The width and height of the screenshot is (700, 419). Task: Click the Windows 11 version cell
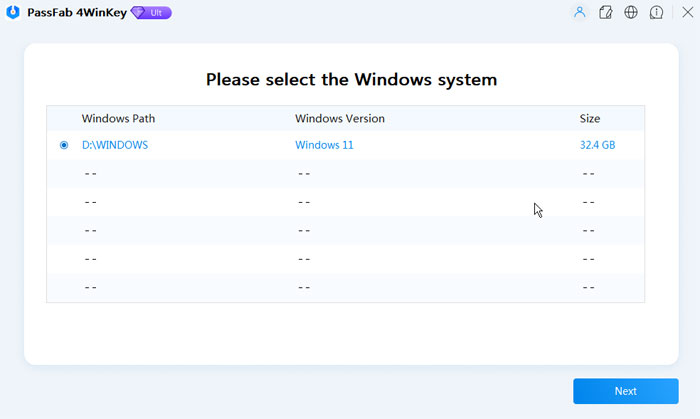[x=324, y=145]
